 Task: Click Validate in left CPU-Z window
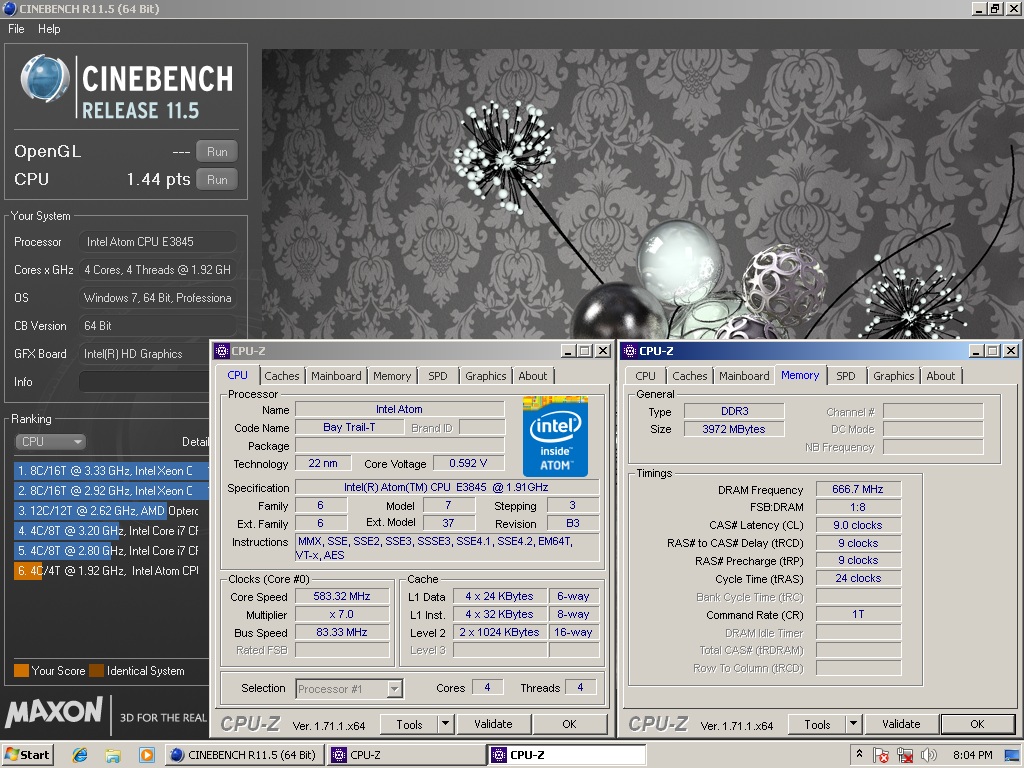(493, 724)
